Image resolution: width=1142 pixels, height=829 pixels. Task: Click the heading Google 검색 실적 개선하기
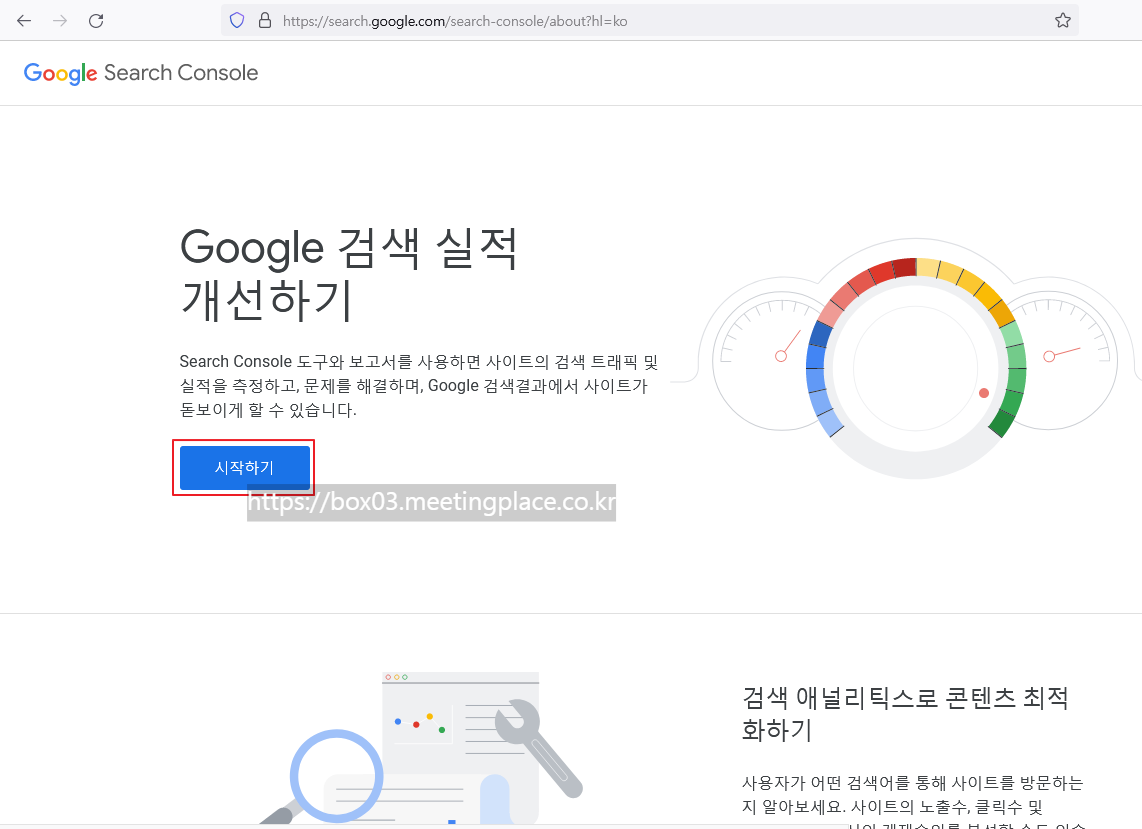pyautogui.click(x=348, y=273)
